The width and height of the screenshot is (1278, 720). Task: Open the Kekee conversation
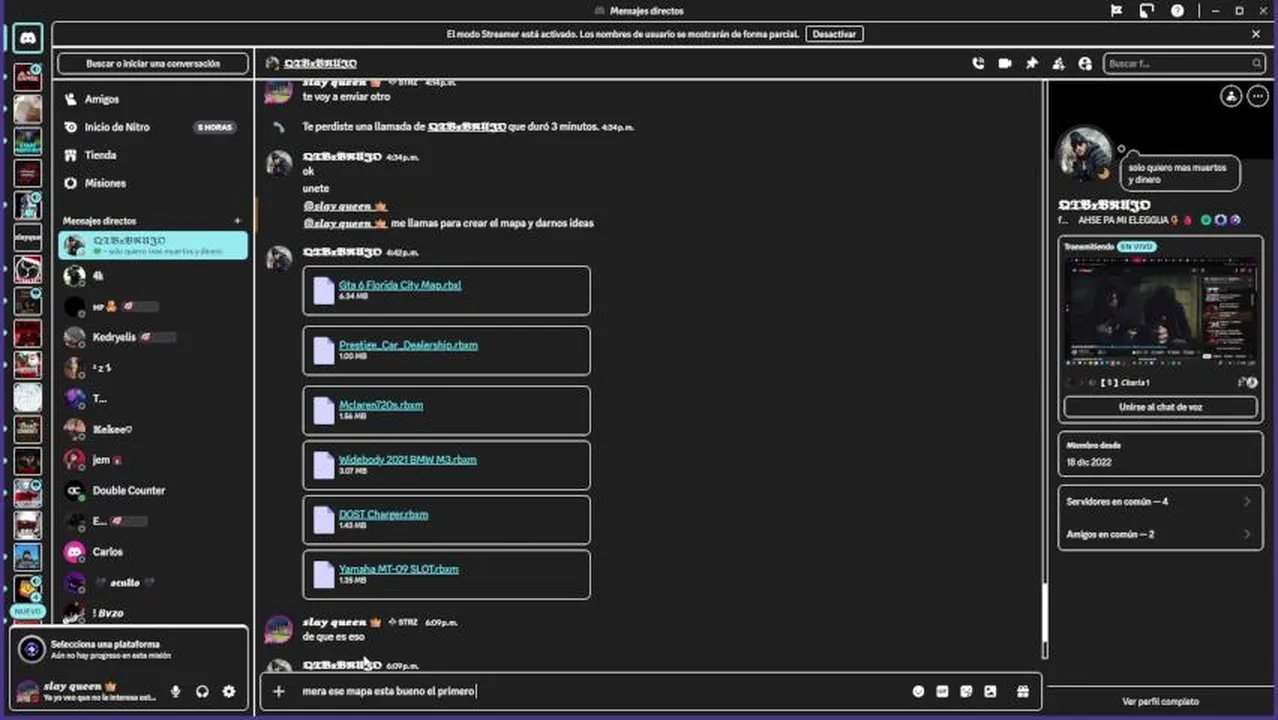pyautogui.click(x=152, y=429)
